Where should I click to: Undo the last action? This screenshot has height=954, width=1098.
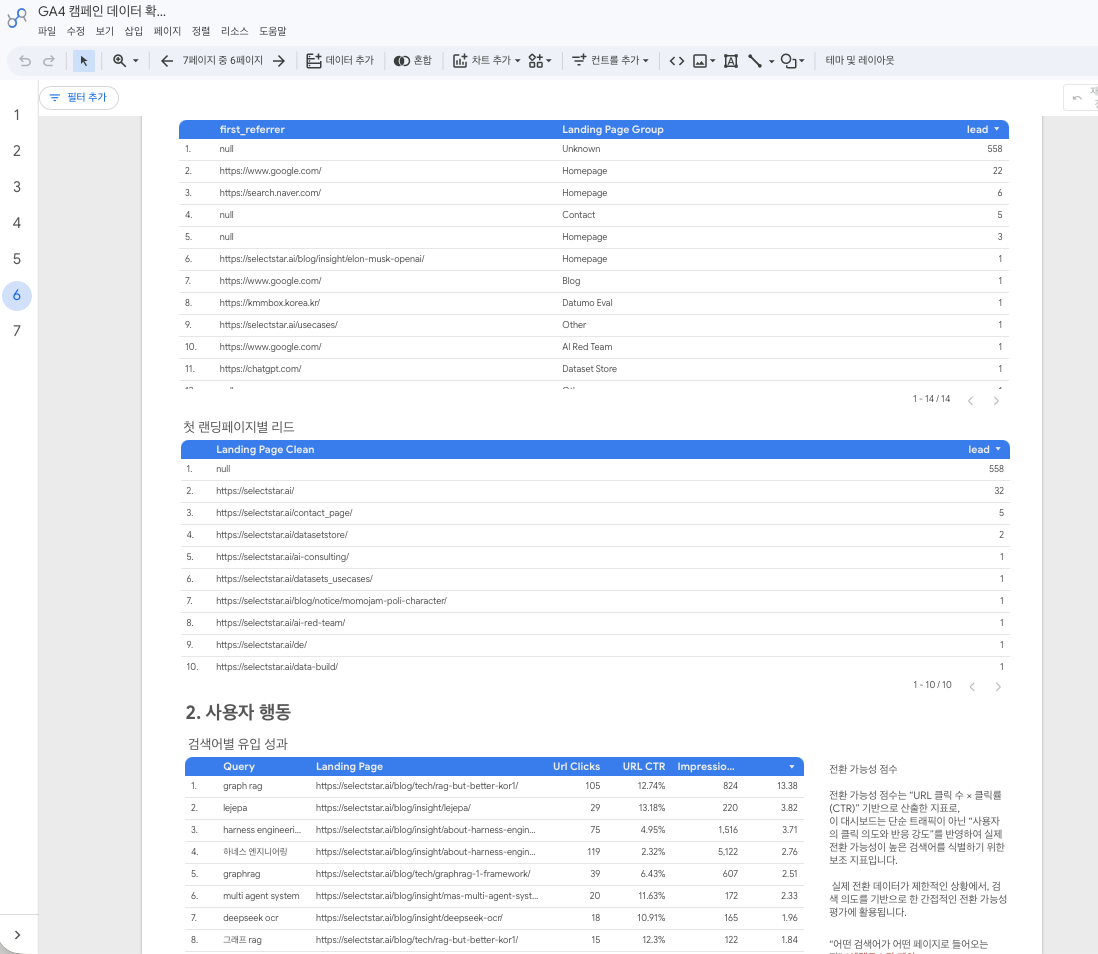pos(25,61)
